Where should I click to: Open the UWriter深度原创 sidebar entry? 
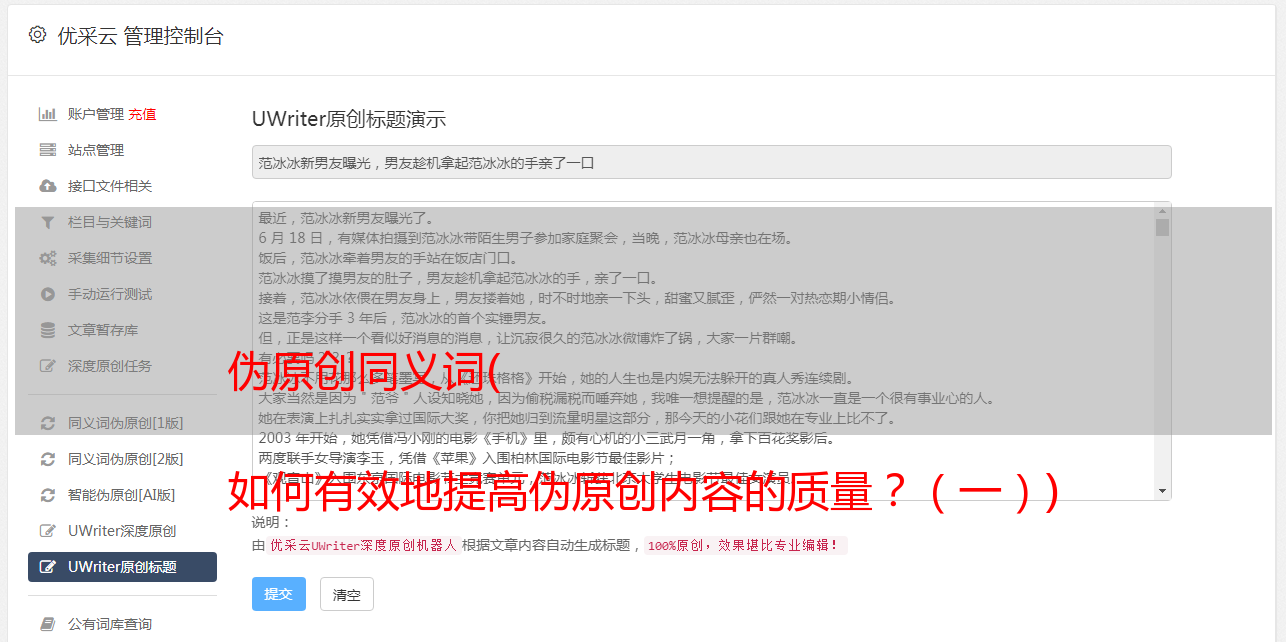pyautogui.click(x=122, y=531)
